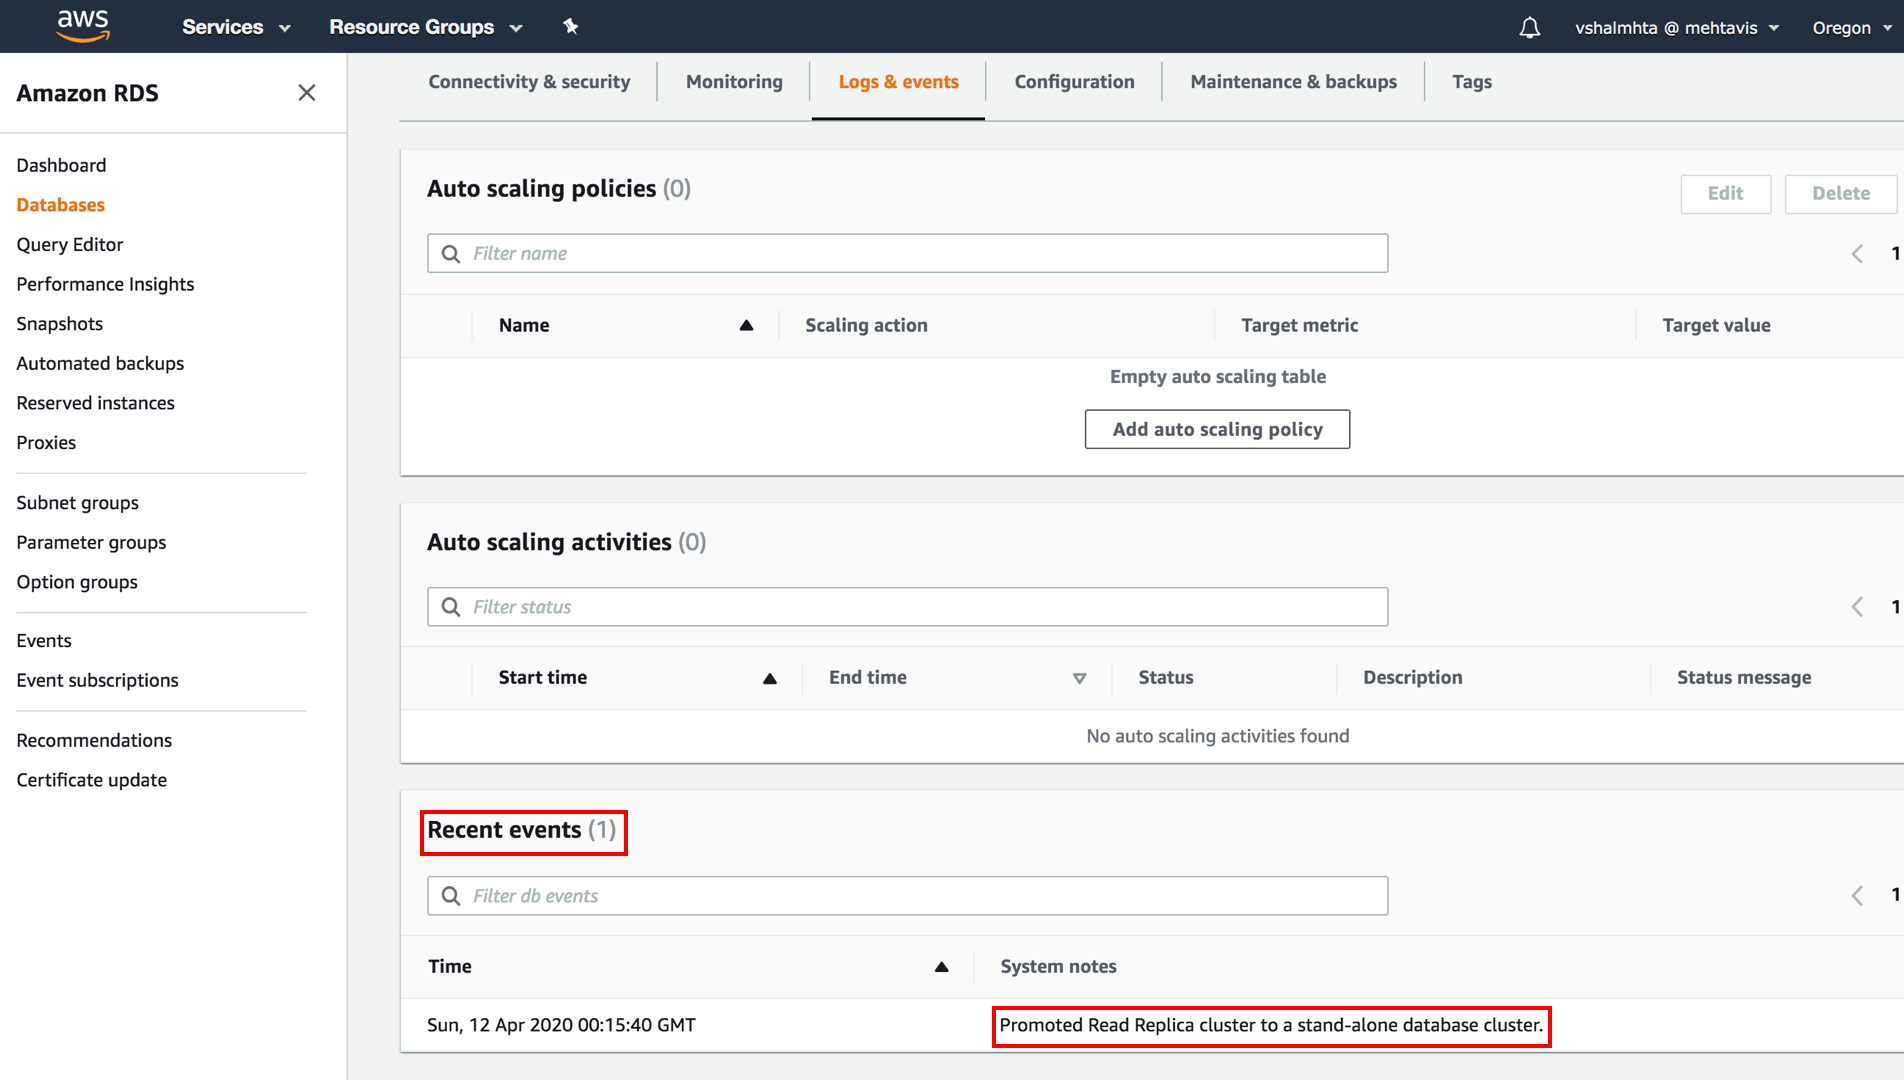This screenshot has width=1904, height=1080.
Task: Sort policies by Name column arrow
Action: pos(746,325)
